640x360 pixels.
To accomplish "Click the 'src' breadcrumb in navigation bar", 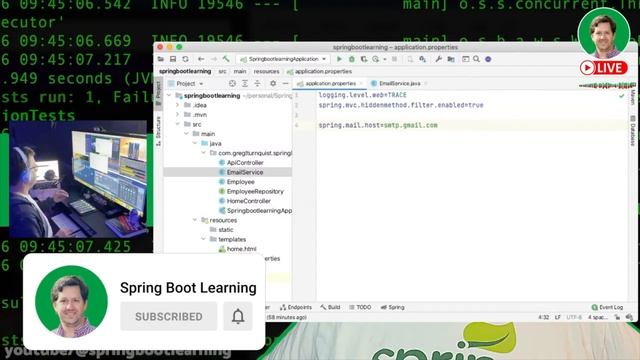I will point(222,71).
